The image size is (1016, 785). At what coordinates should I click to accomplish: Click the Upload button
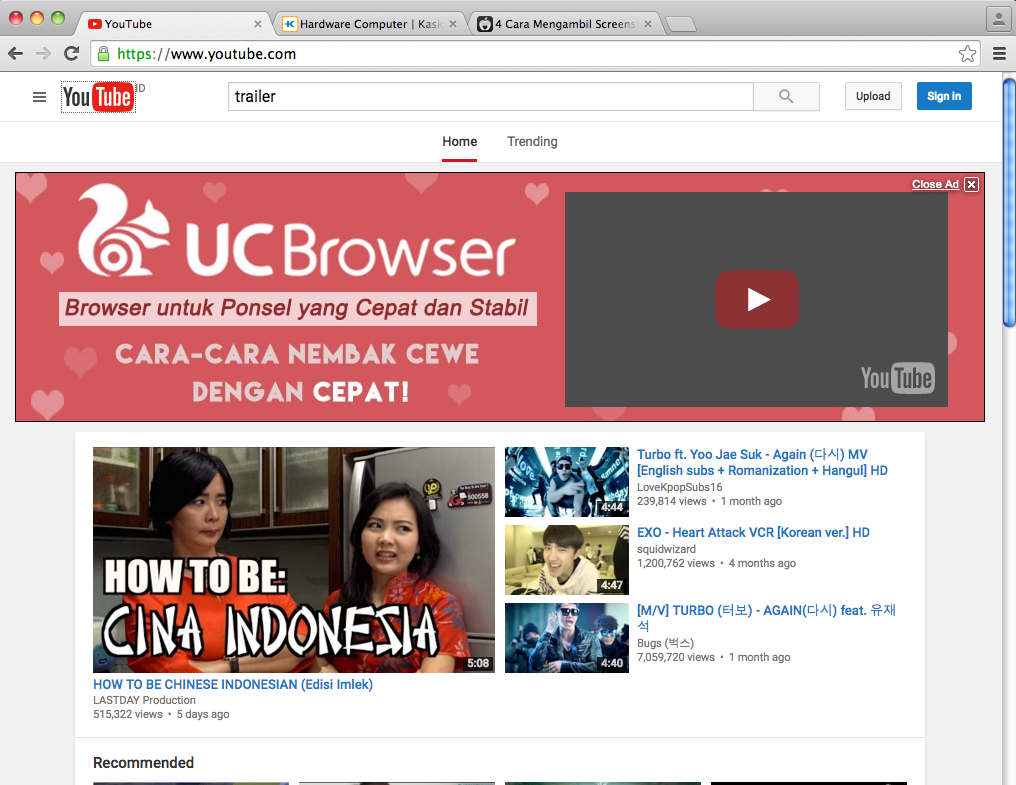click(873, 96)
